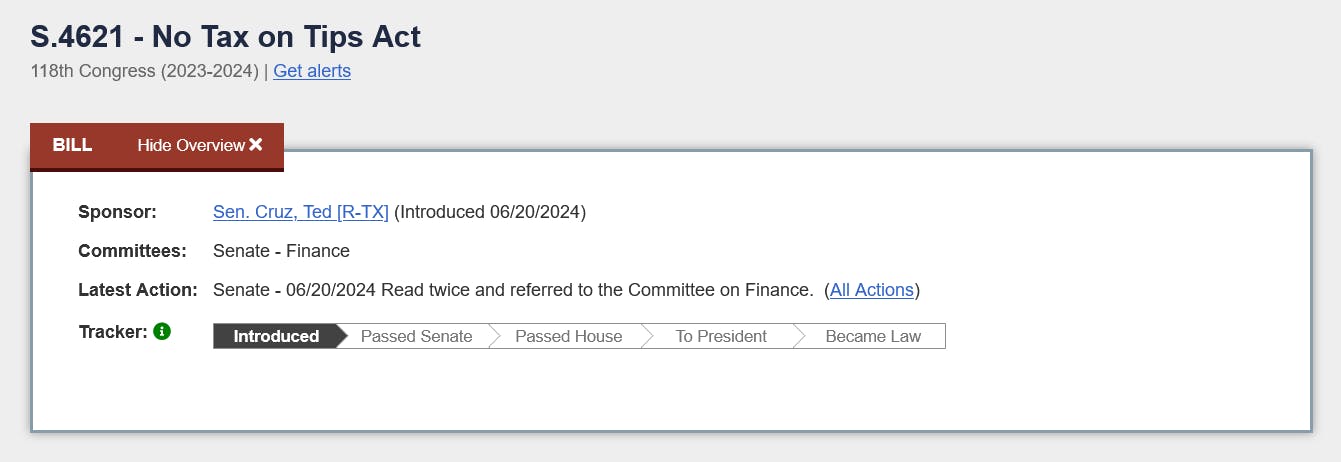
Task: Click the Sponsor label
Action: (117, 212)
